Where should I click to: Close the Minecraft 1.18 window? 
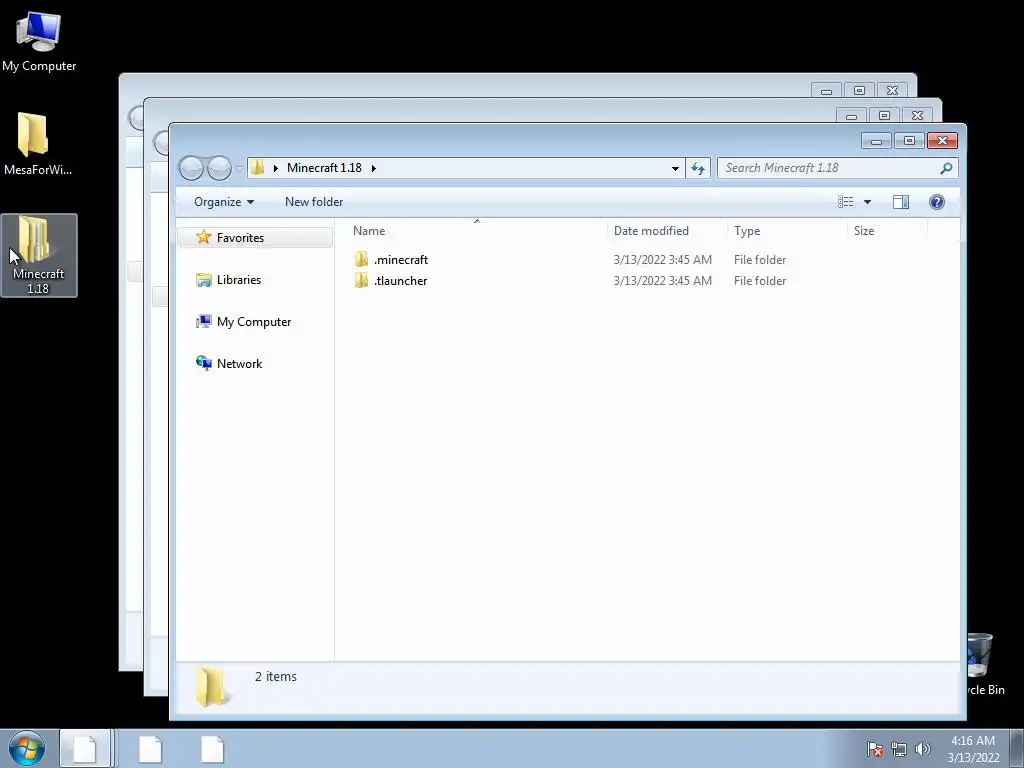click(942, 140)
